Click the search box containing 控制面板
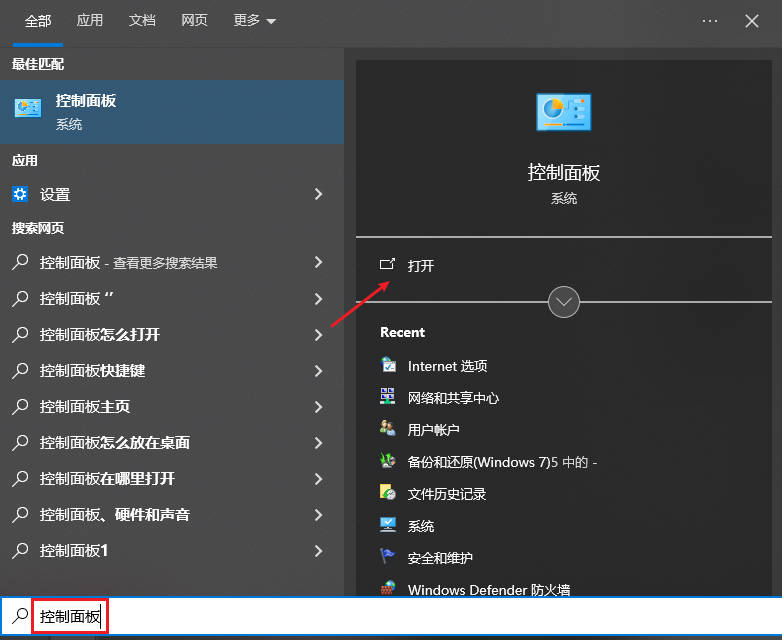 click(x=391, y=616)
